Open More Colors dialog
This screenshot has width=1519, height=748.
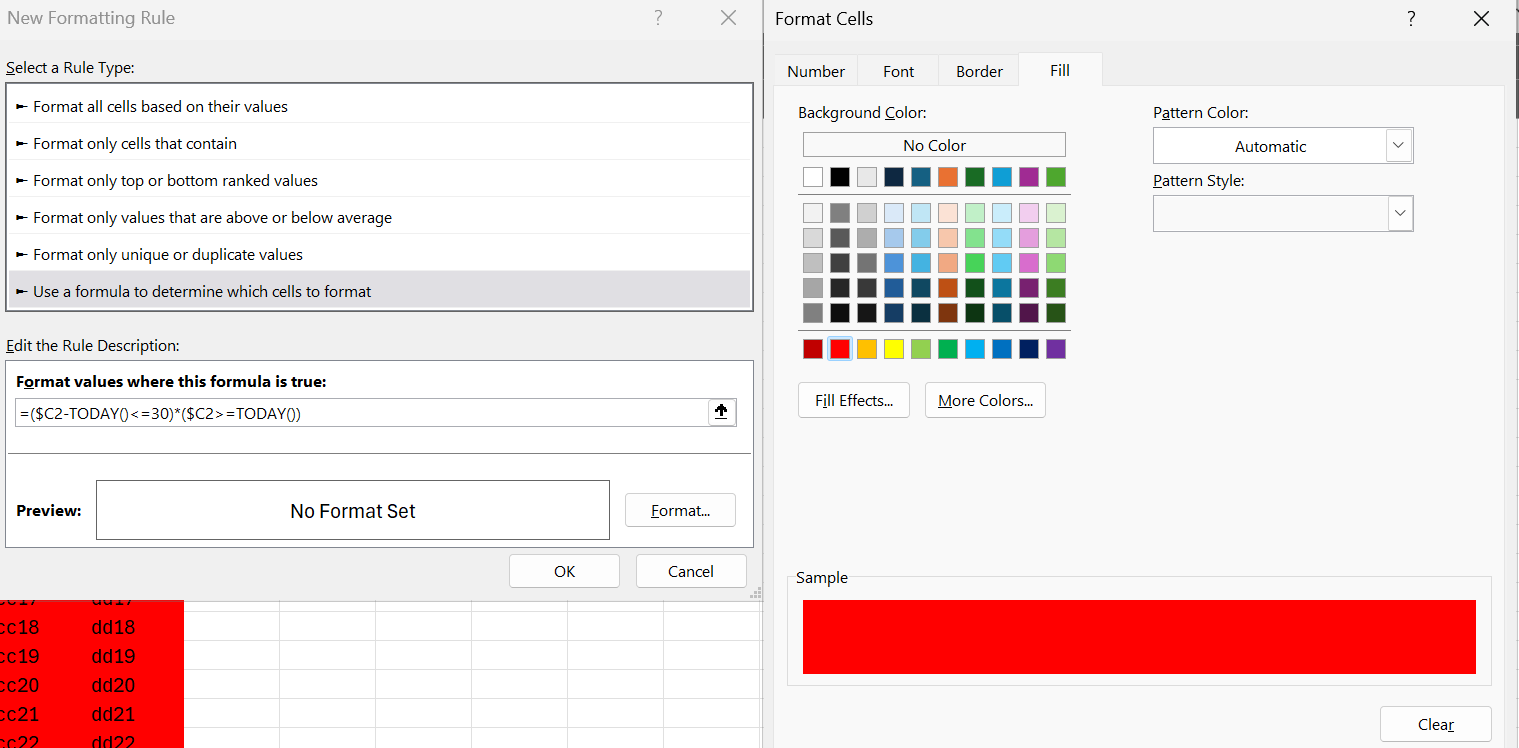(x=985, y=400)
